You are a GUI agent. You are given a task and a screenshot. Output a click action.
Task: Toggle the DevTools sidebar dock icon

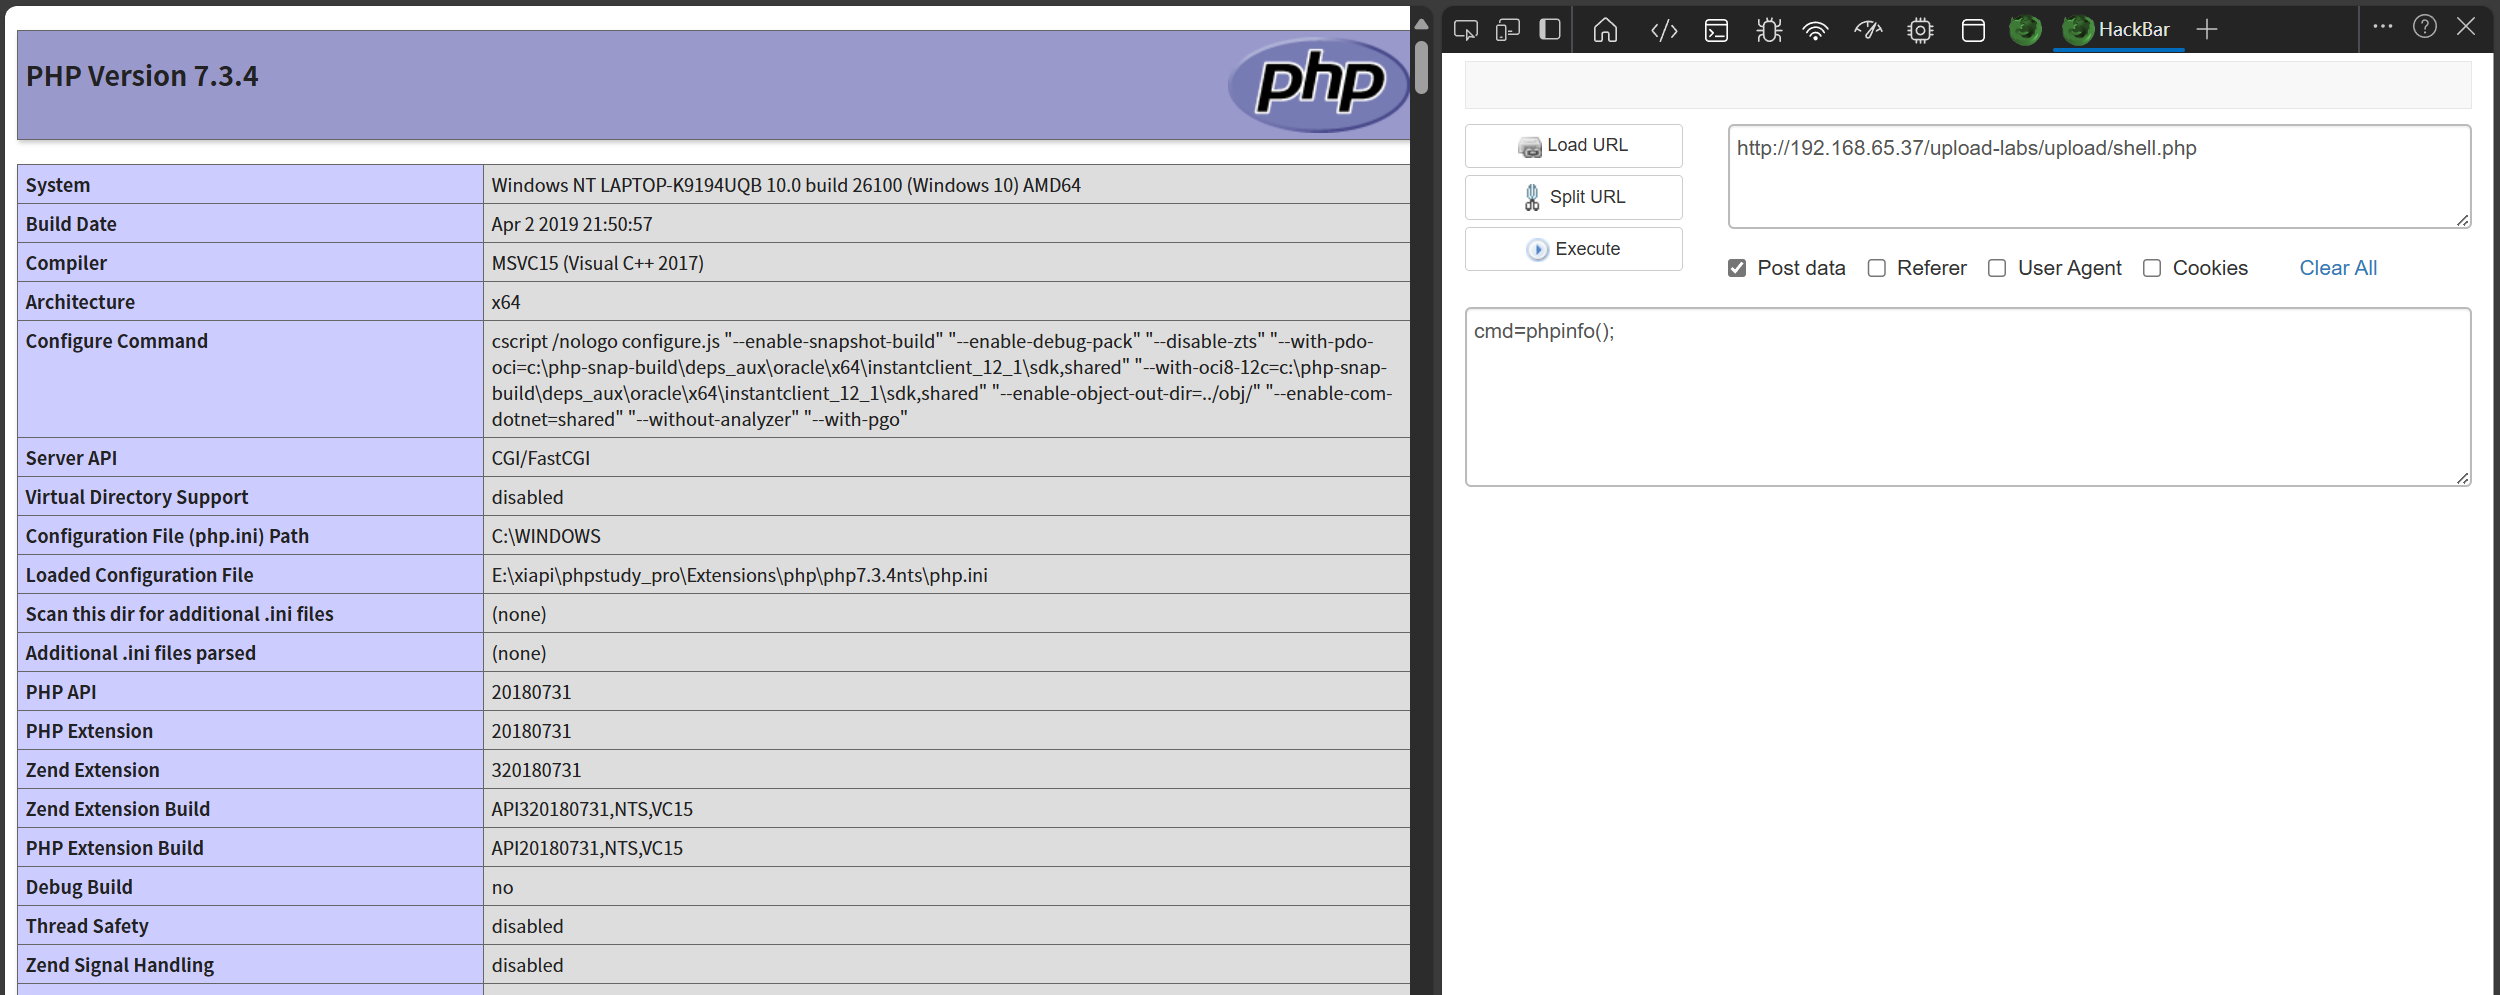(1550, 29)
